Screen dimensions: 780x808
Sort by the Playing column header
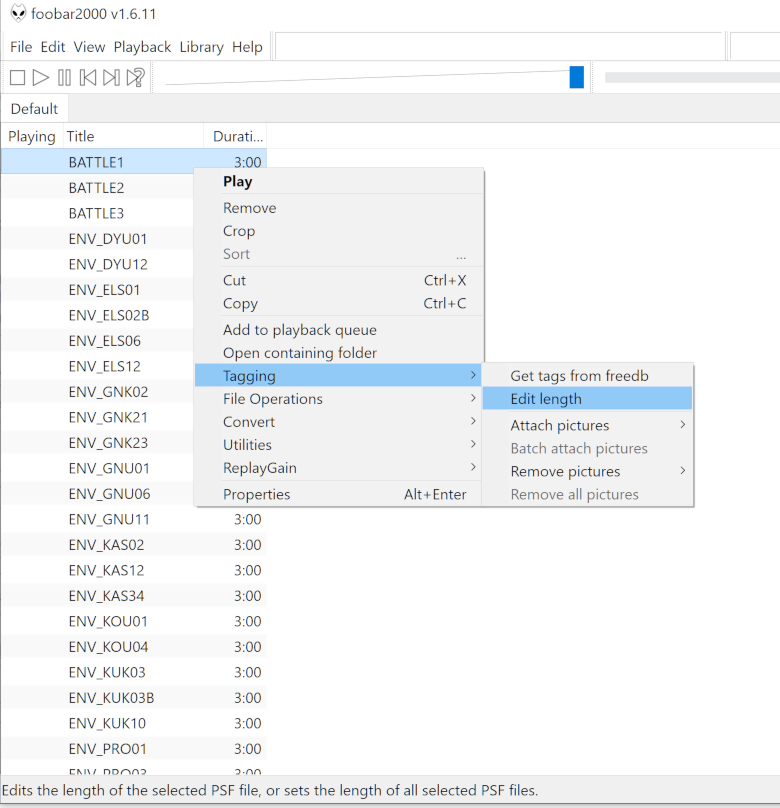[32, 137]
